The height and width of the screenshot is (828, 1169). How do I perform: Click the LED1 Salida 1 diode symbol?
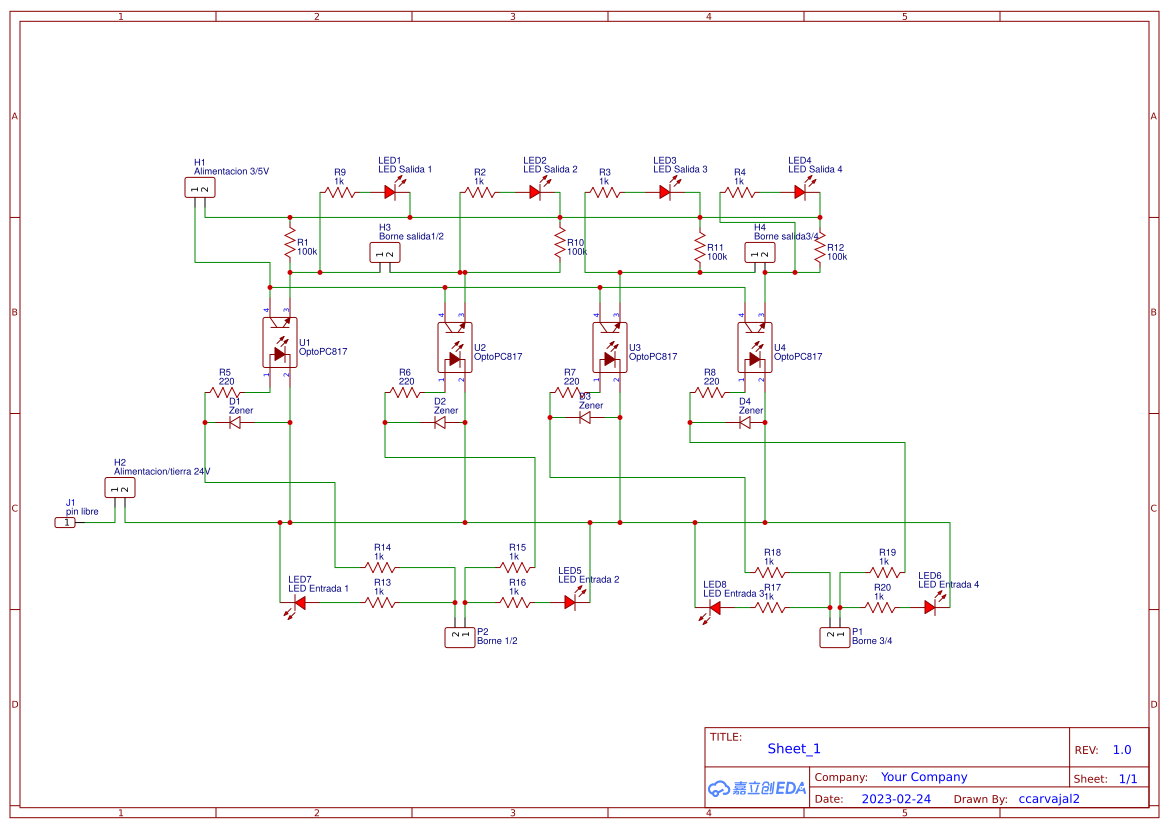(390, 192)
